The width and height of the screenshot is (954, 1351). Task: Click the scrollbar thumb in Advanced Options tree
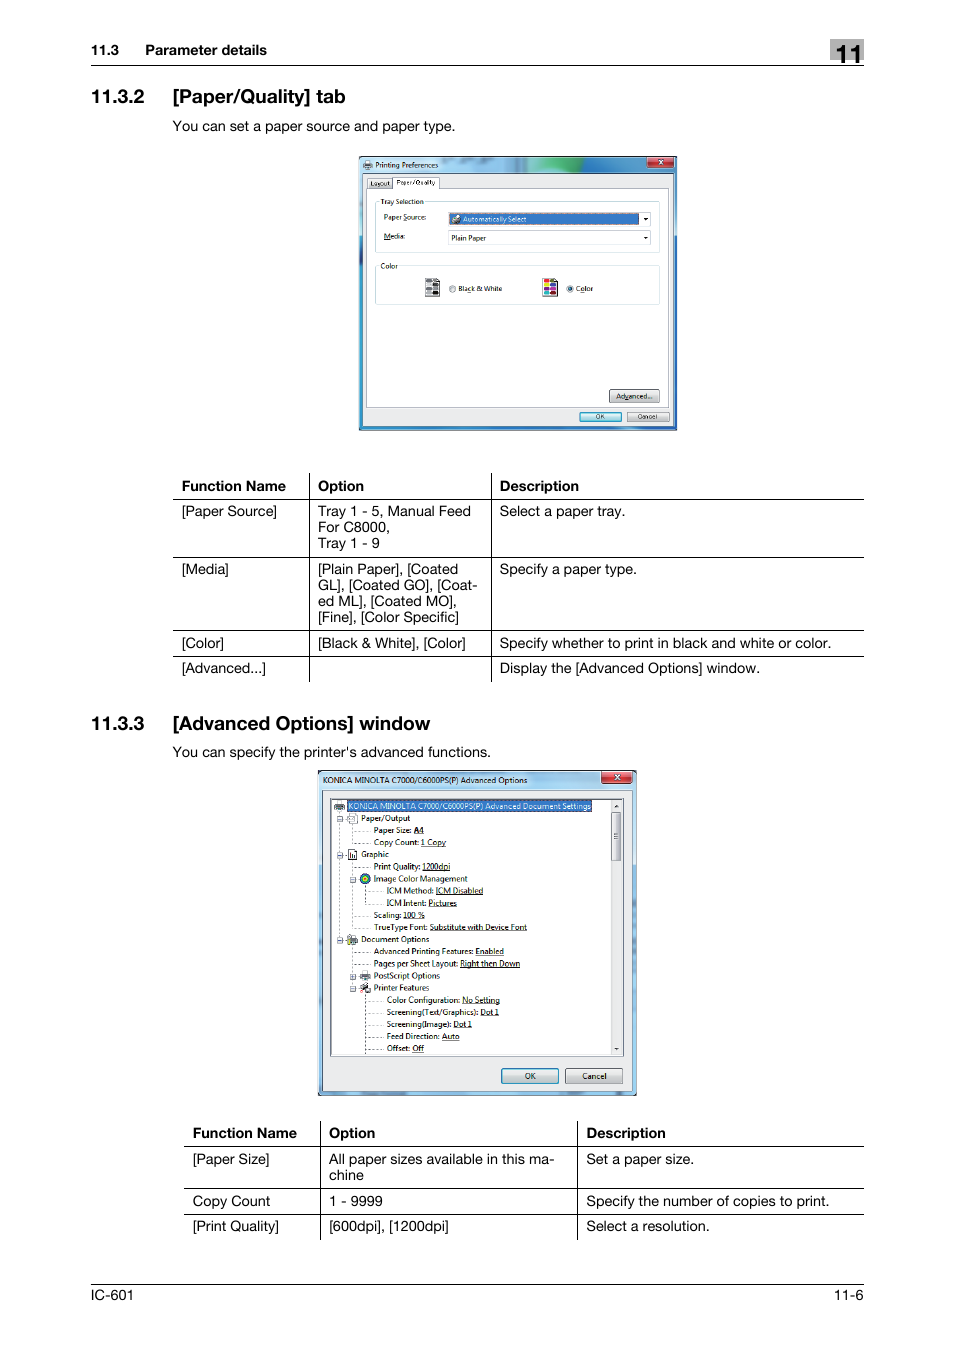pos(617,836)
